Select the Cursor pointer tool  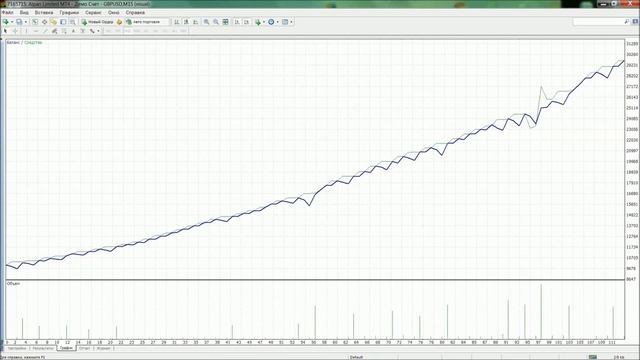tap(5, 31)
